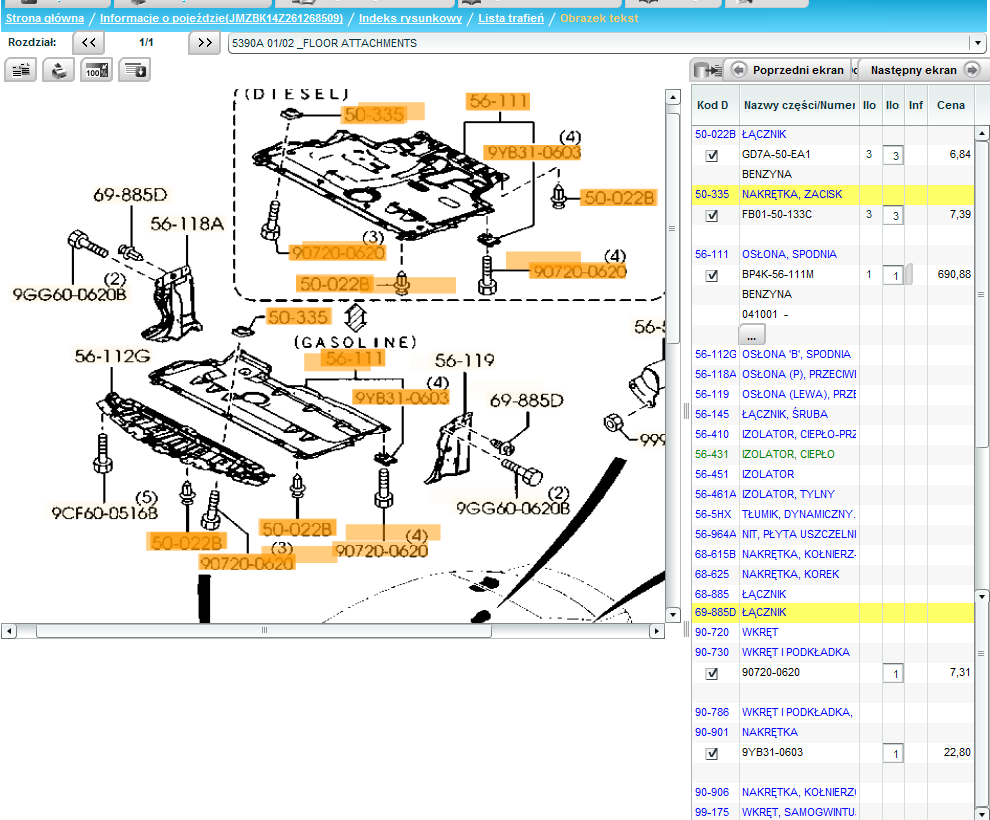Click the 100% zoom reset icon
Viewport: 990px width, 820px height.
click(x=97, y=69)
